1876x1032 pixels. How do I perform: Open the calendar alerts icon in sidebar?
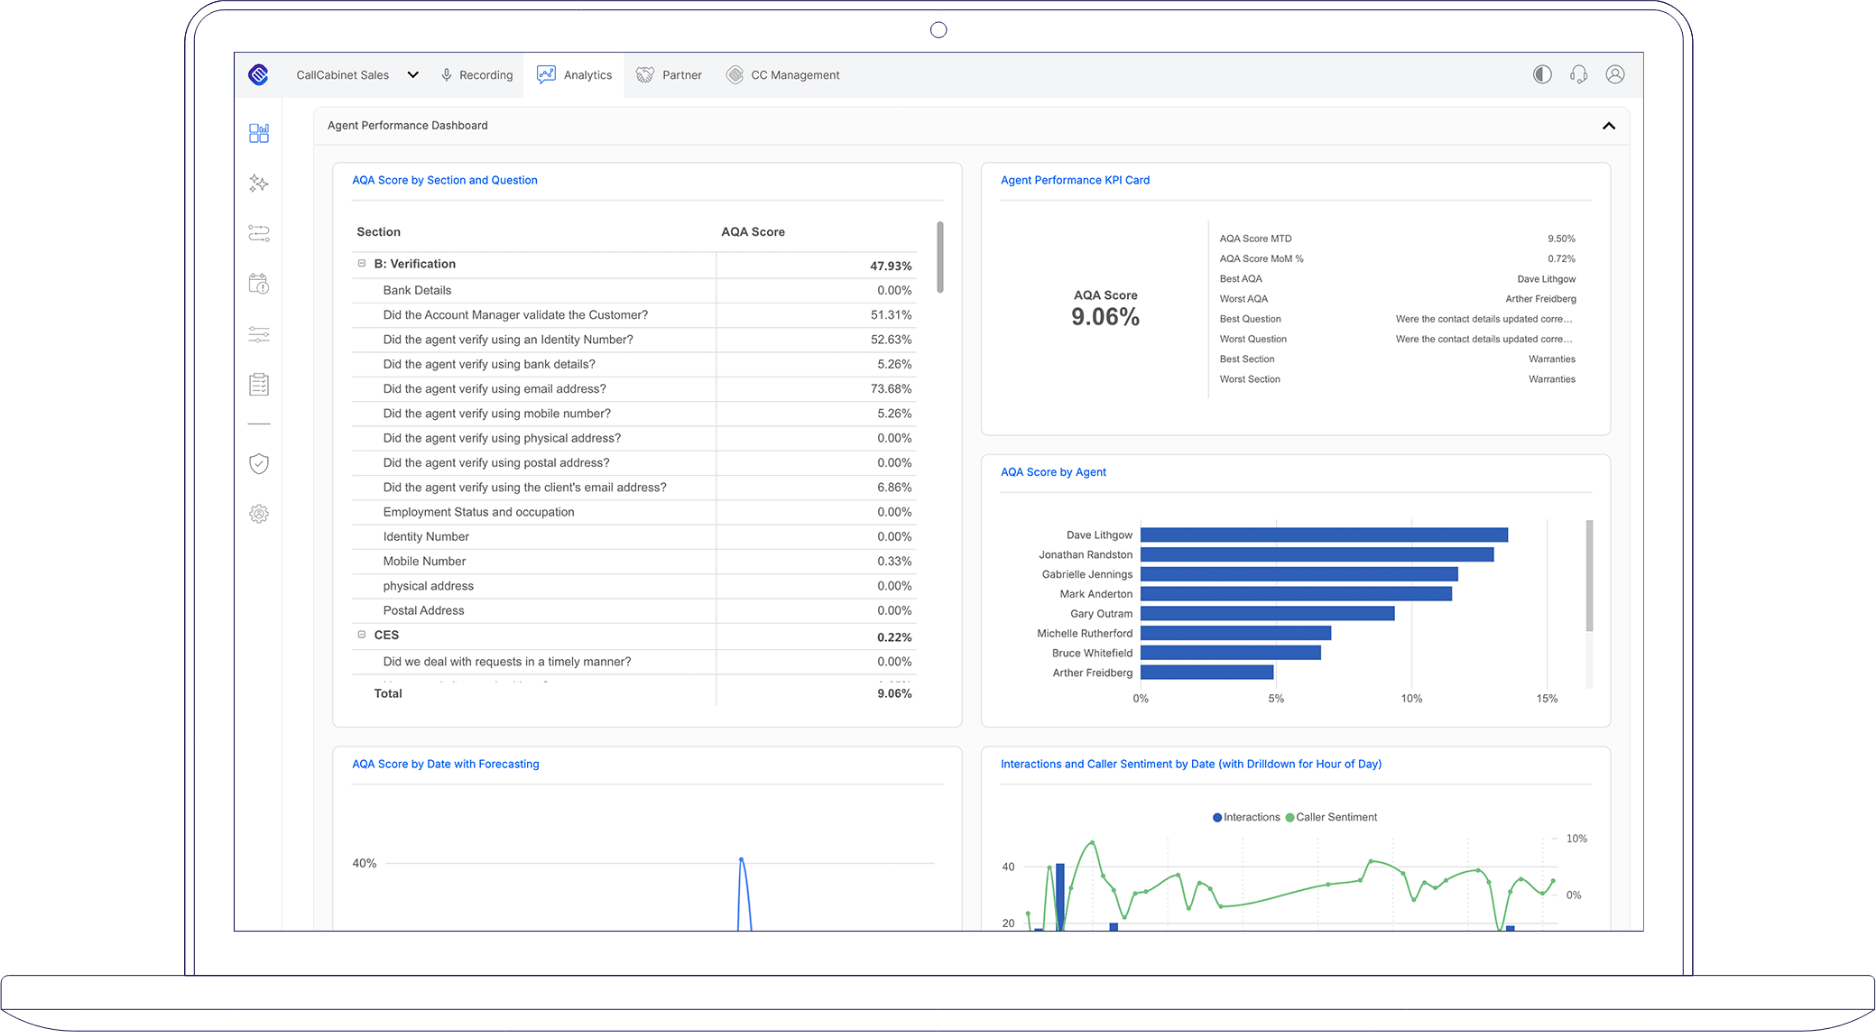tap(258, 284)
